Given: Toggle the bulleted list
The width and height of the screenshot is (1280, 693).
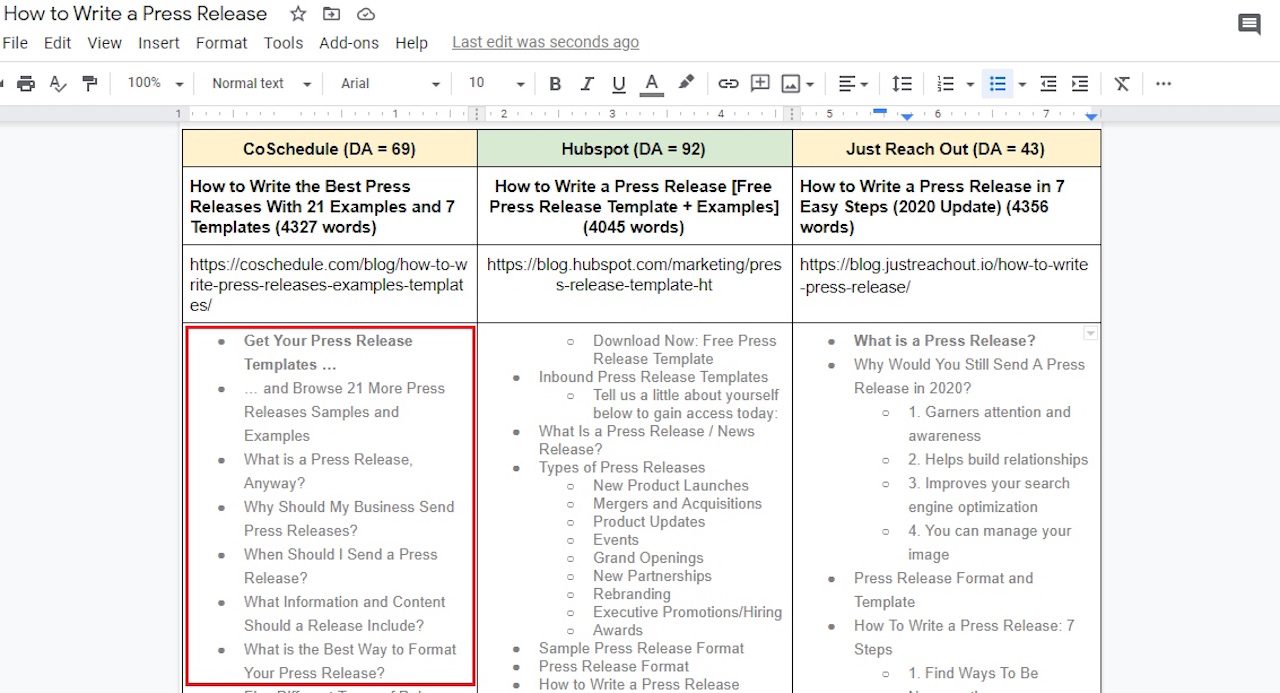Looking at the screenshot, I should (x=997, y=84).
